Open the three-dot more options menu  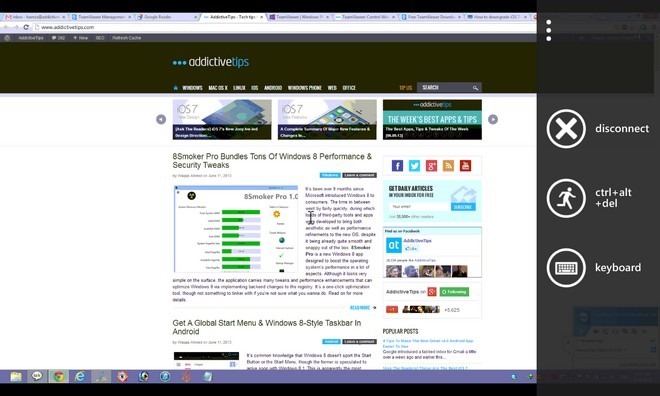[x=548, y=30]
